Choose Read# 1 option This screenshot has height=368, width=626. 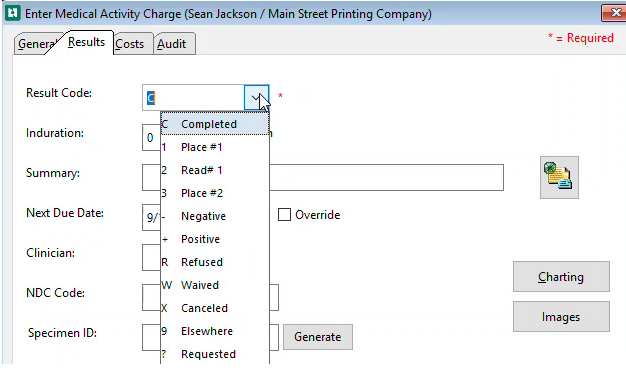click(215, 170)
